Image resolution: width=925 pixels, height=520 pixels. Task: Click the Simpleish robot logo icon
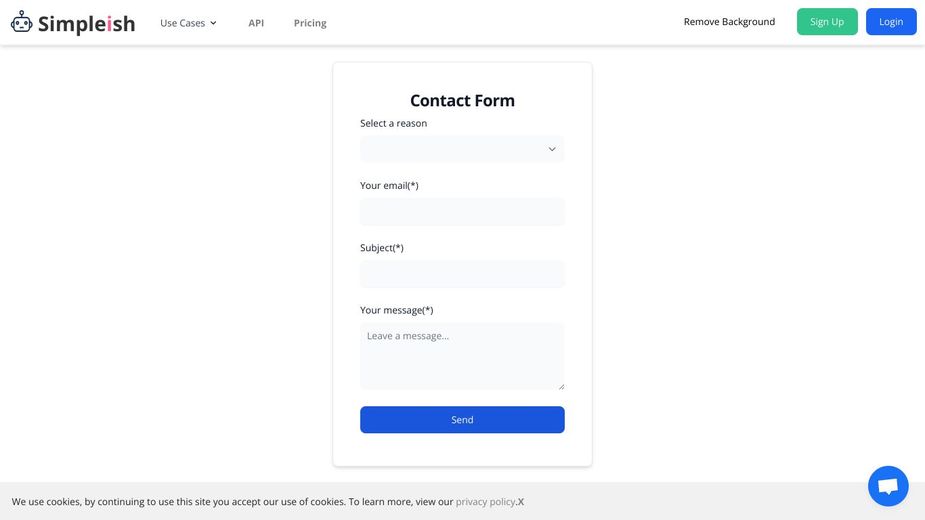click(x=22, y=22)
